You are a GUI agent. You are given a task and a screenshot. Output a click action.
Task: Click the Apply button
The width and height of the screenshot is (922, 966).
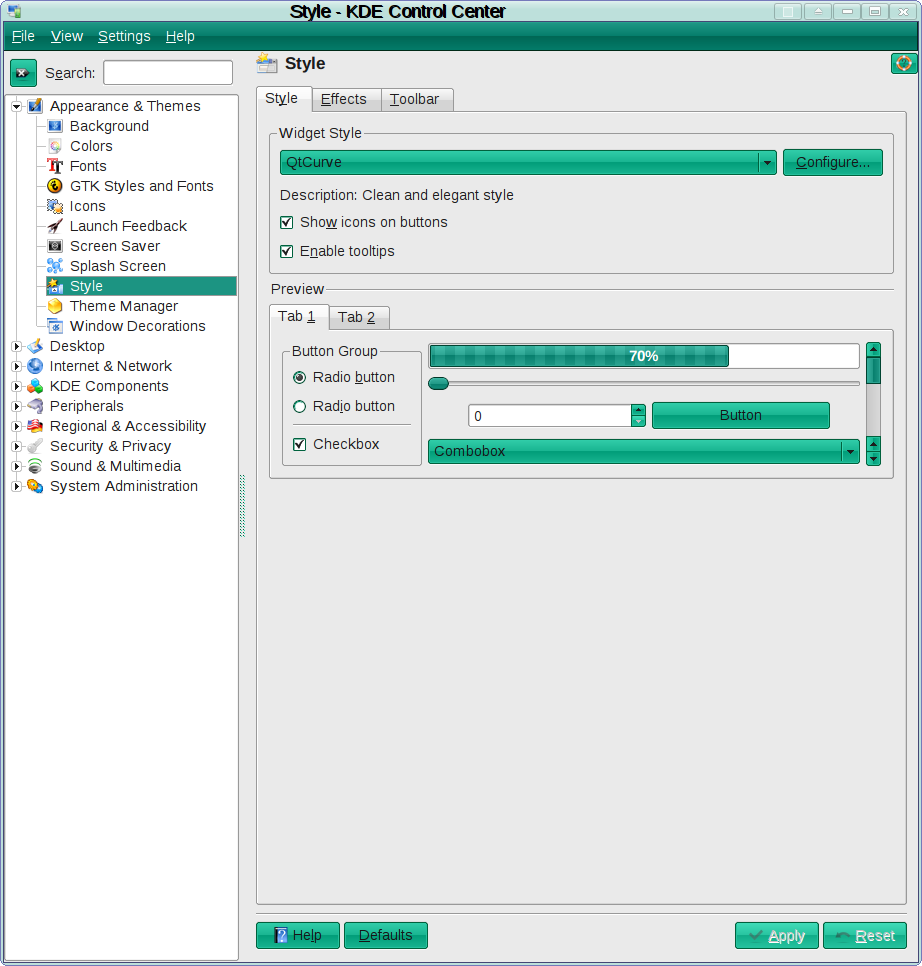777,936
